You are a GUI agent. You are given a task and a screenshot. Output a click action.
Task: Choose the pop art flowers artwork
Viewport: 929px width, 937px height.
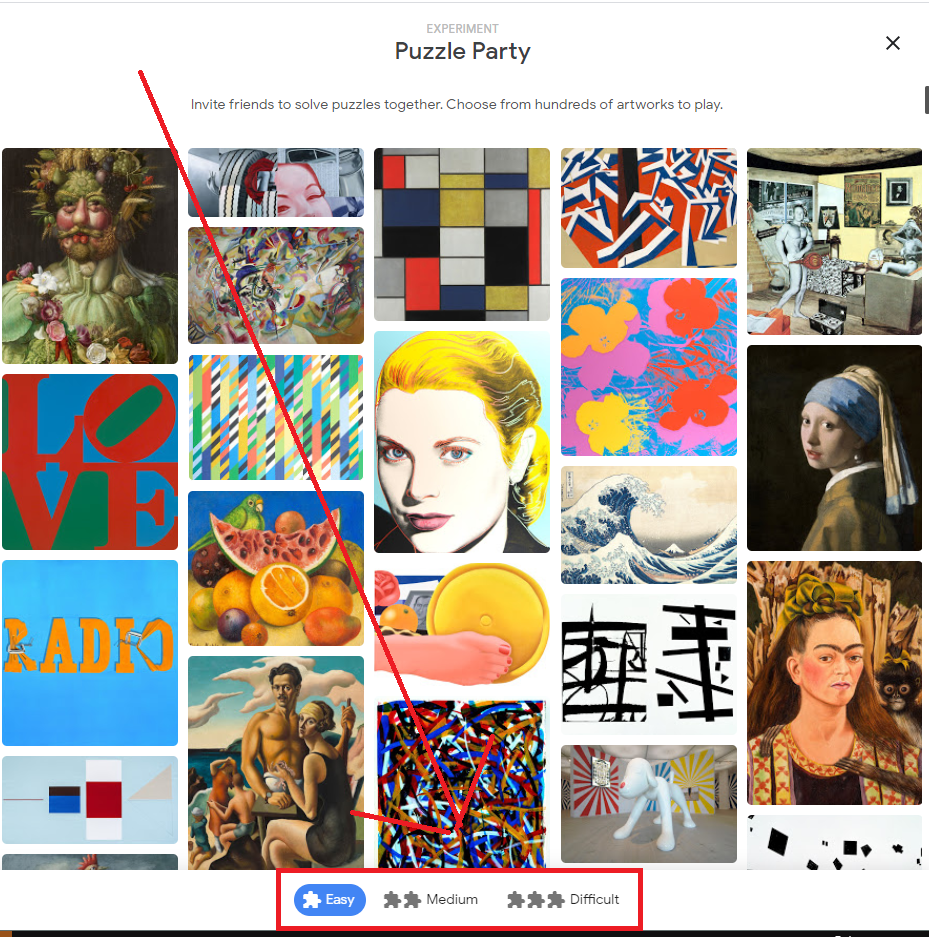point(649,367)
